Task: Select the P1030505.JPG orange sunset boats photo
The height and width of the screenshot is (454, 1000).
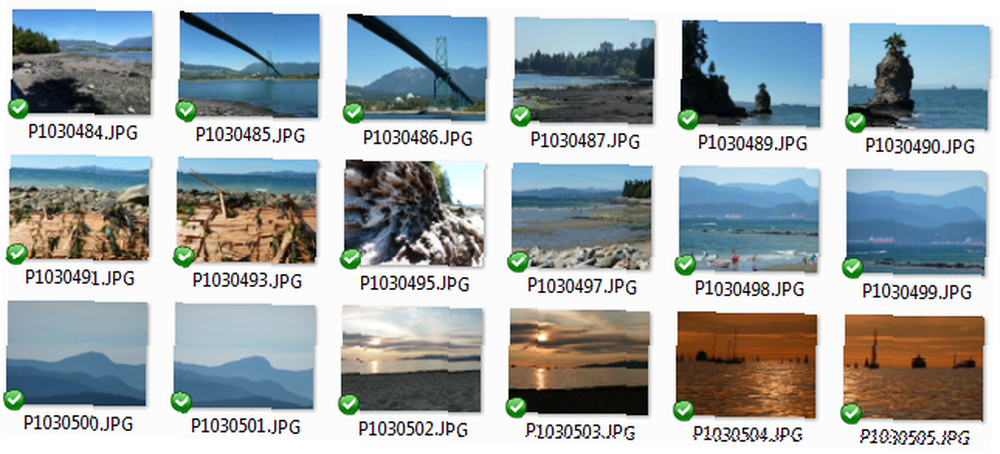Action: tap(913, 368)
